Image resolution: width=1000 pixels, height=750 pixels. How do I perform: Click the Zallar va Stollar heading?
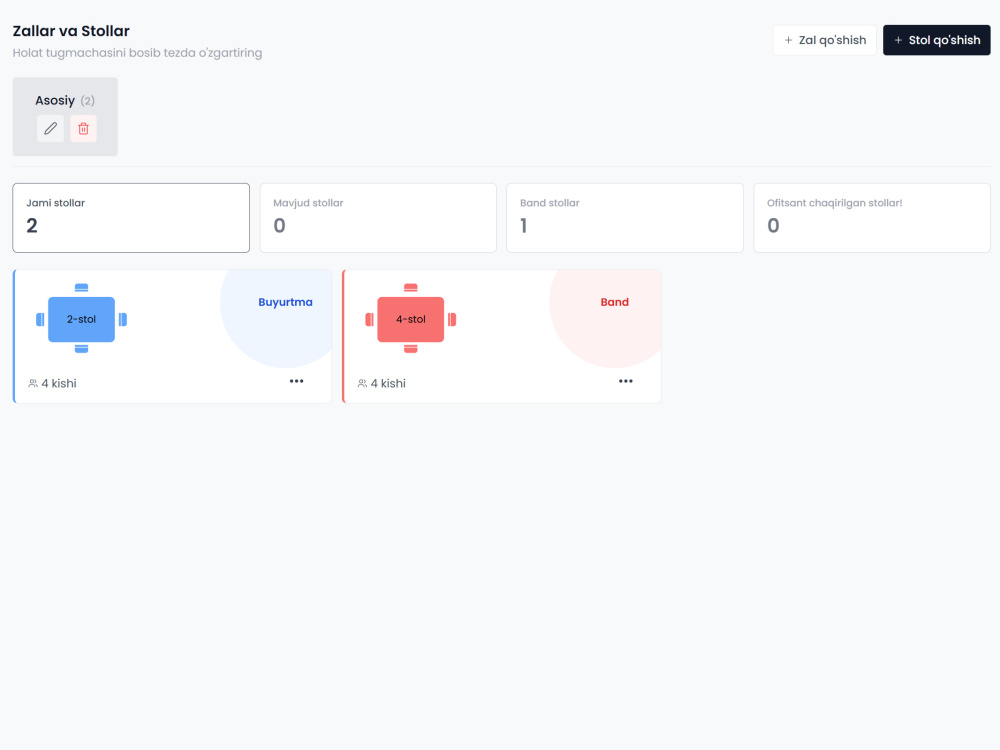coord(71,31)
